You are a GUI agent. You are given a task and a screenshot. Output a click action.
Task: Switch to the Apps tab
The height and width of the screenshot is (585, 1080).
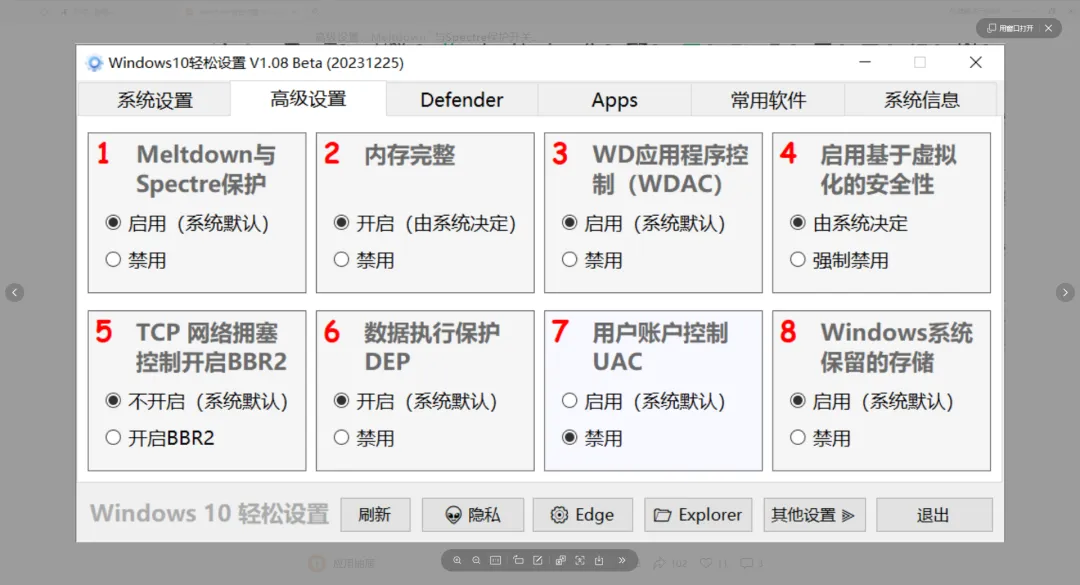pos(614,100)
